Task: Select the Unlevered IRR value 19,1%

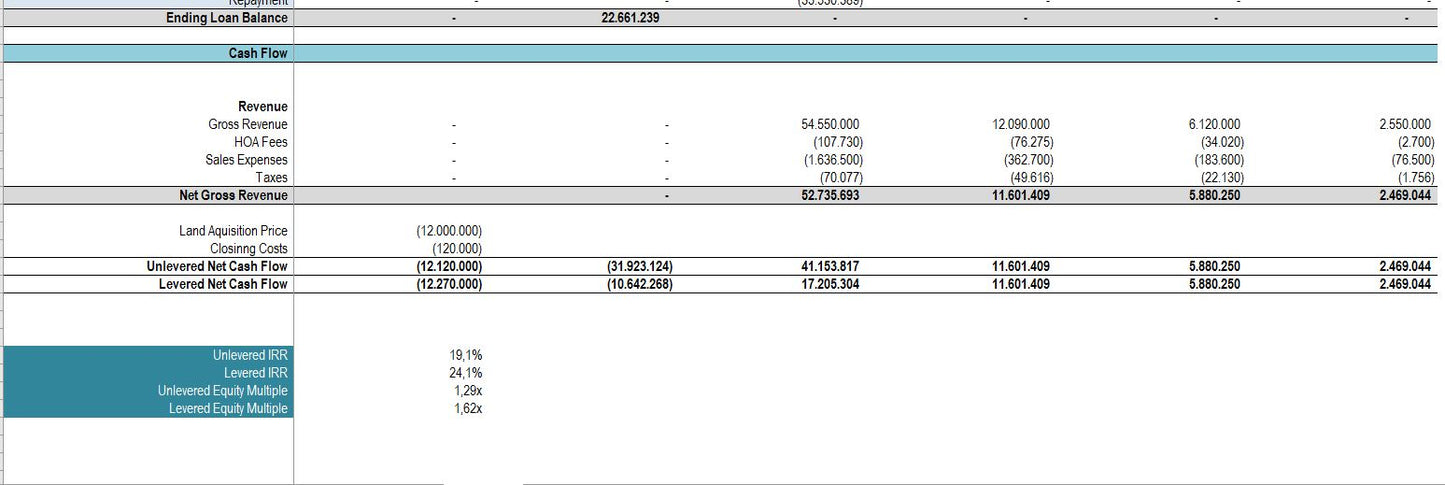Action: (466, 355)
